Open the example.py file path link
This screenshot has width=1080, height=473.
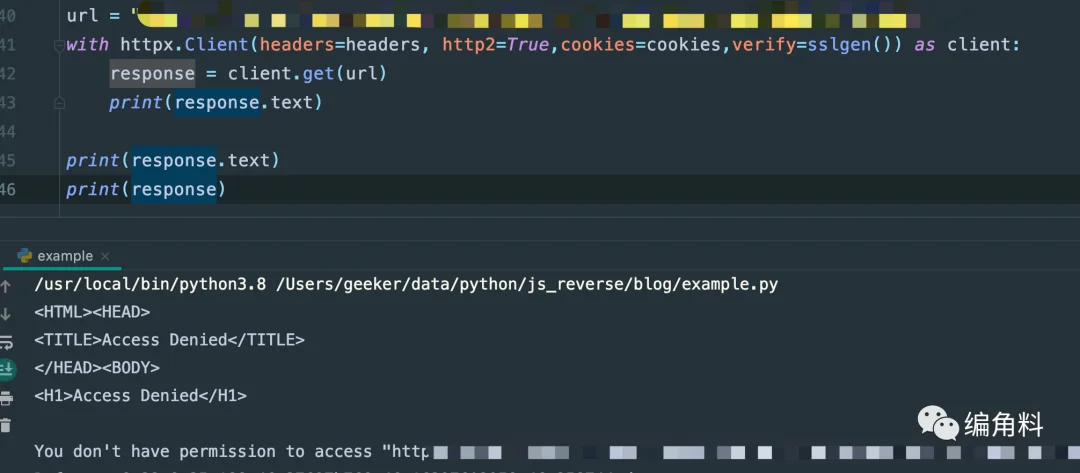(x=526, y=285)
